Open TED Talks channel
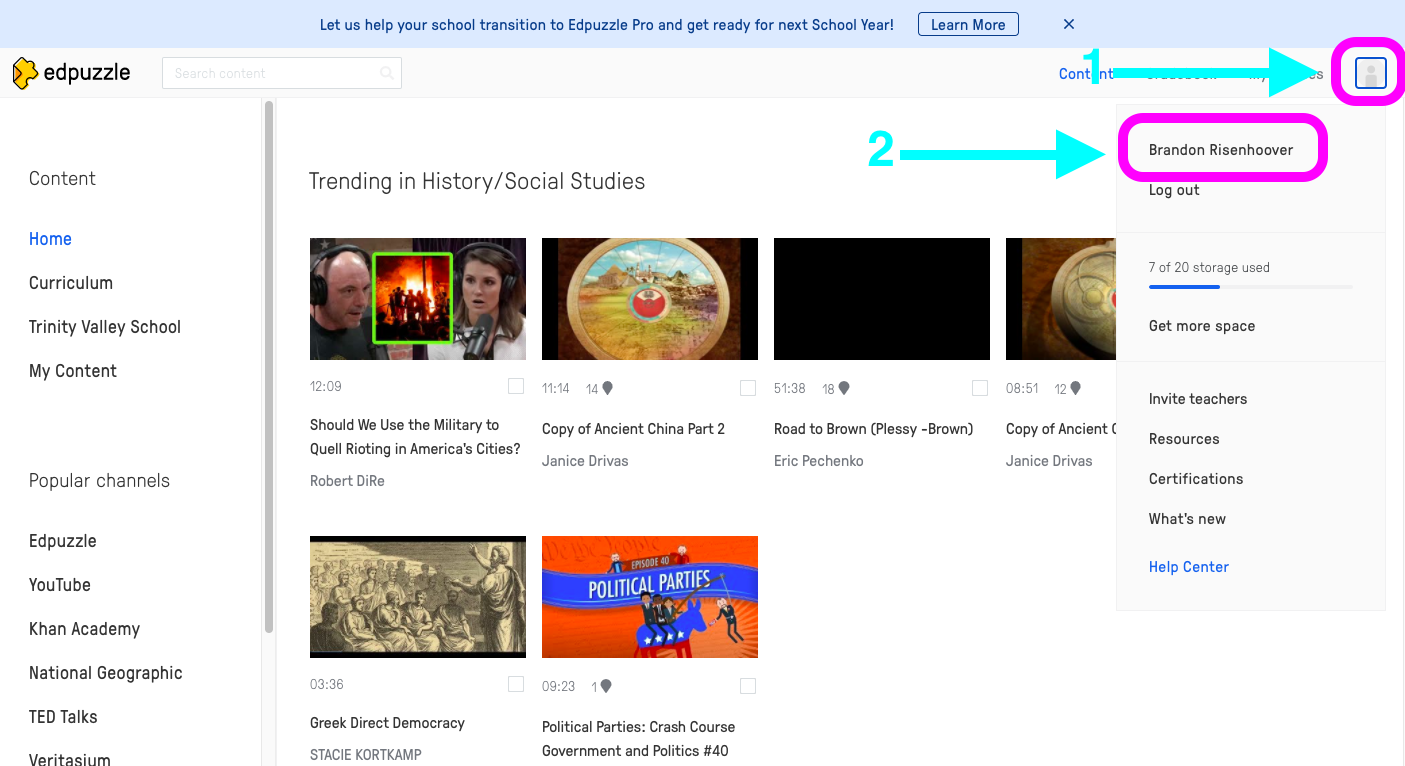Screen dimensions: 1405x766 pyautogui.click(x=63, y=717)
